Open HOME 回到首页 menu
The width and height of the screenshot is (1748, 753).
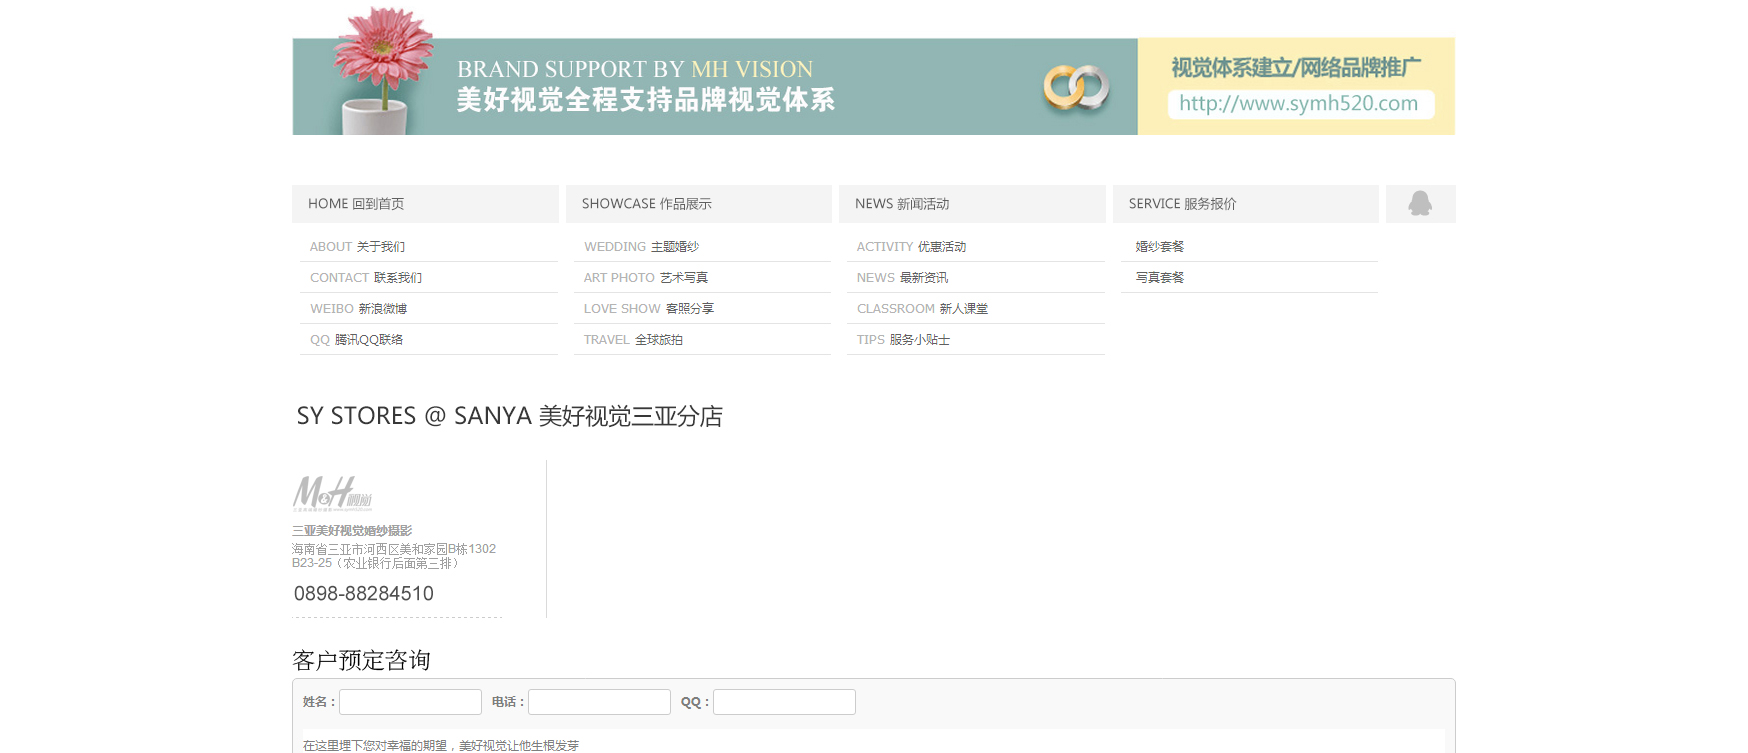tap(425, 204)
